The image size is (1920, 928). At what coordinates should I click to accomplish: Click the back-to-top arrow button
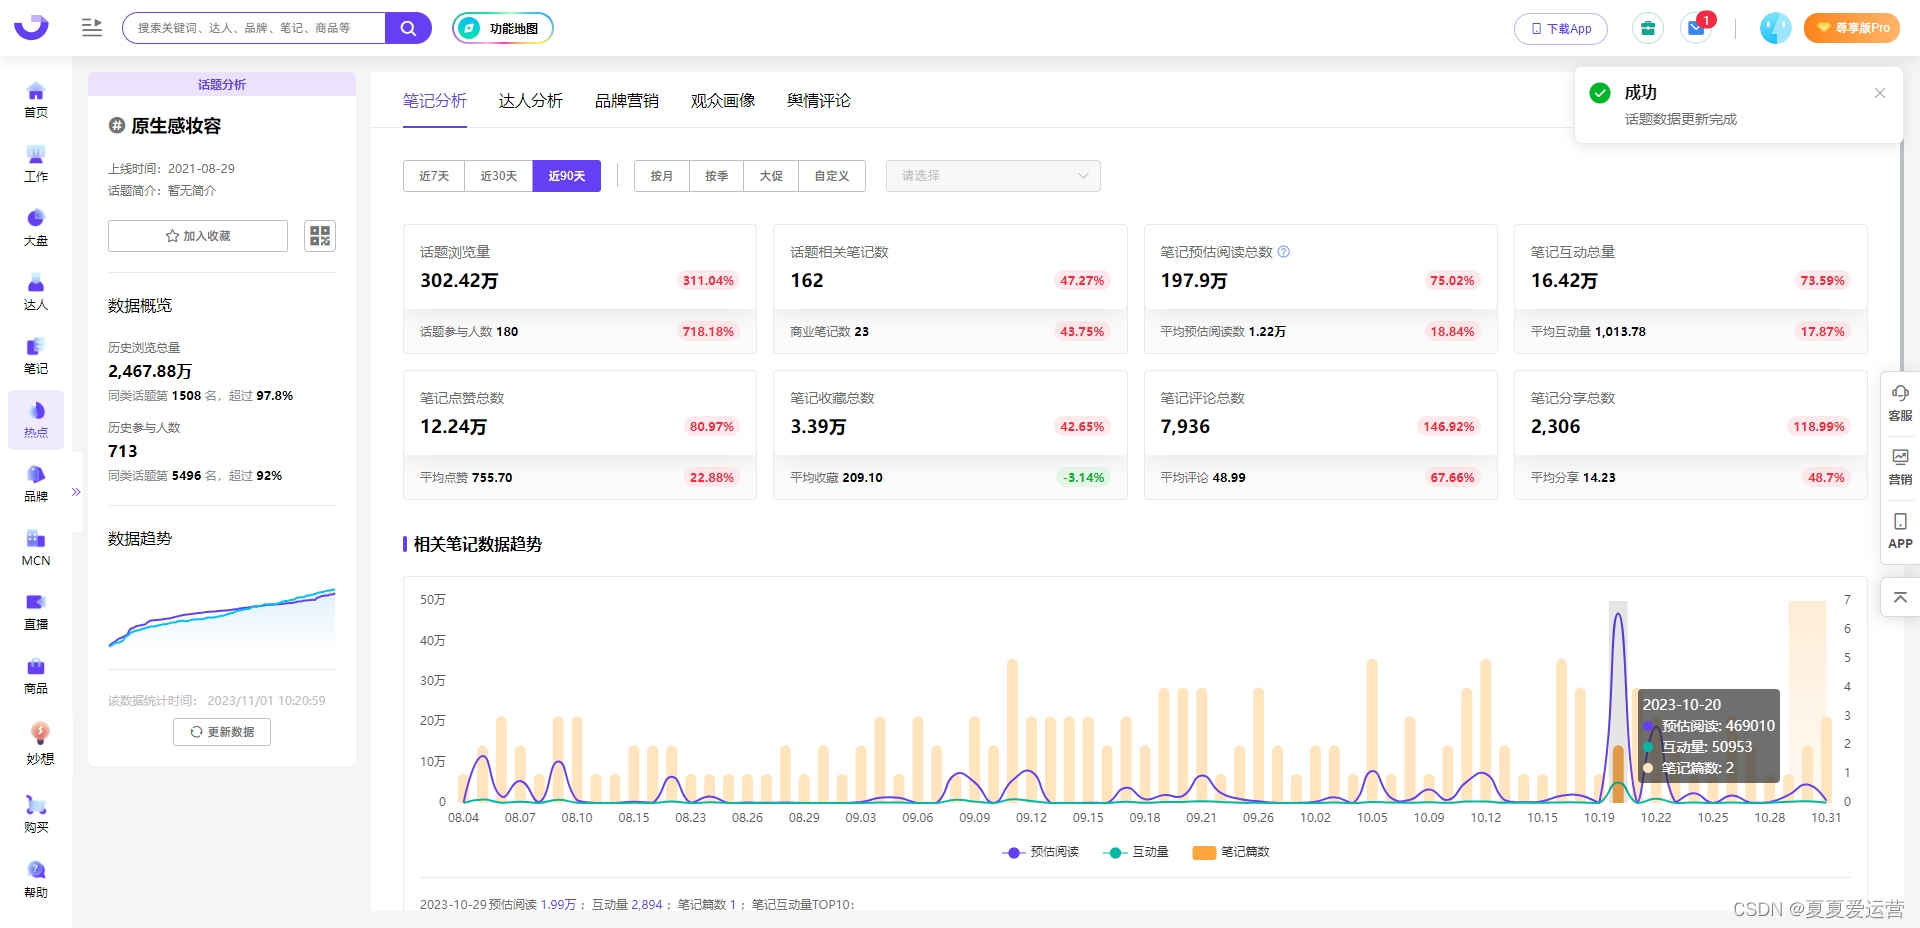tap(1900, 597)
